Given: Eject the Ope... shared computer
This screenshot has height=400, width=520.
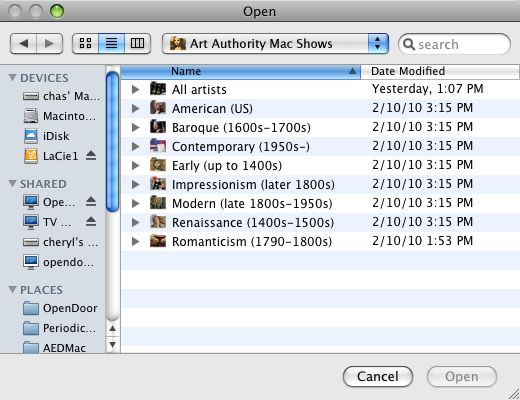Looking at the screenshot, I should click(91, 202).
